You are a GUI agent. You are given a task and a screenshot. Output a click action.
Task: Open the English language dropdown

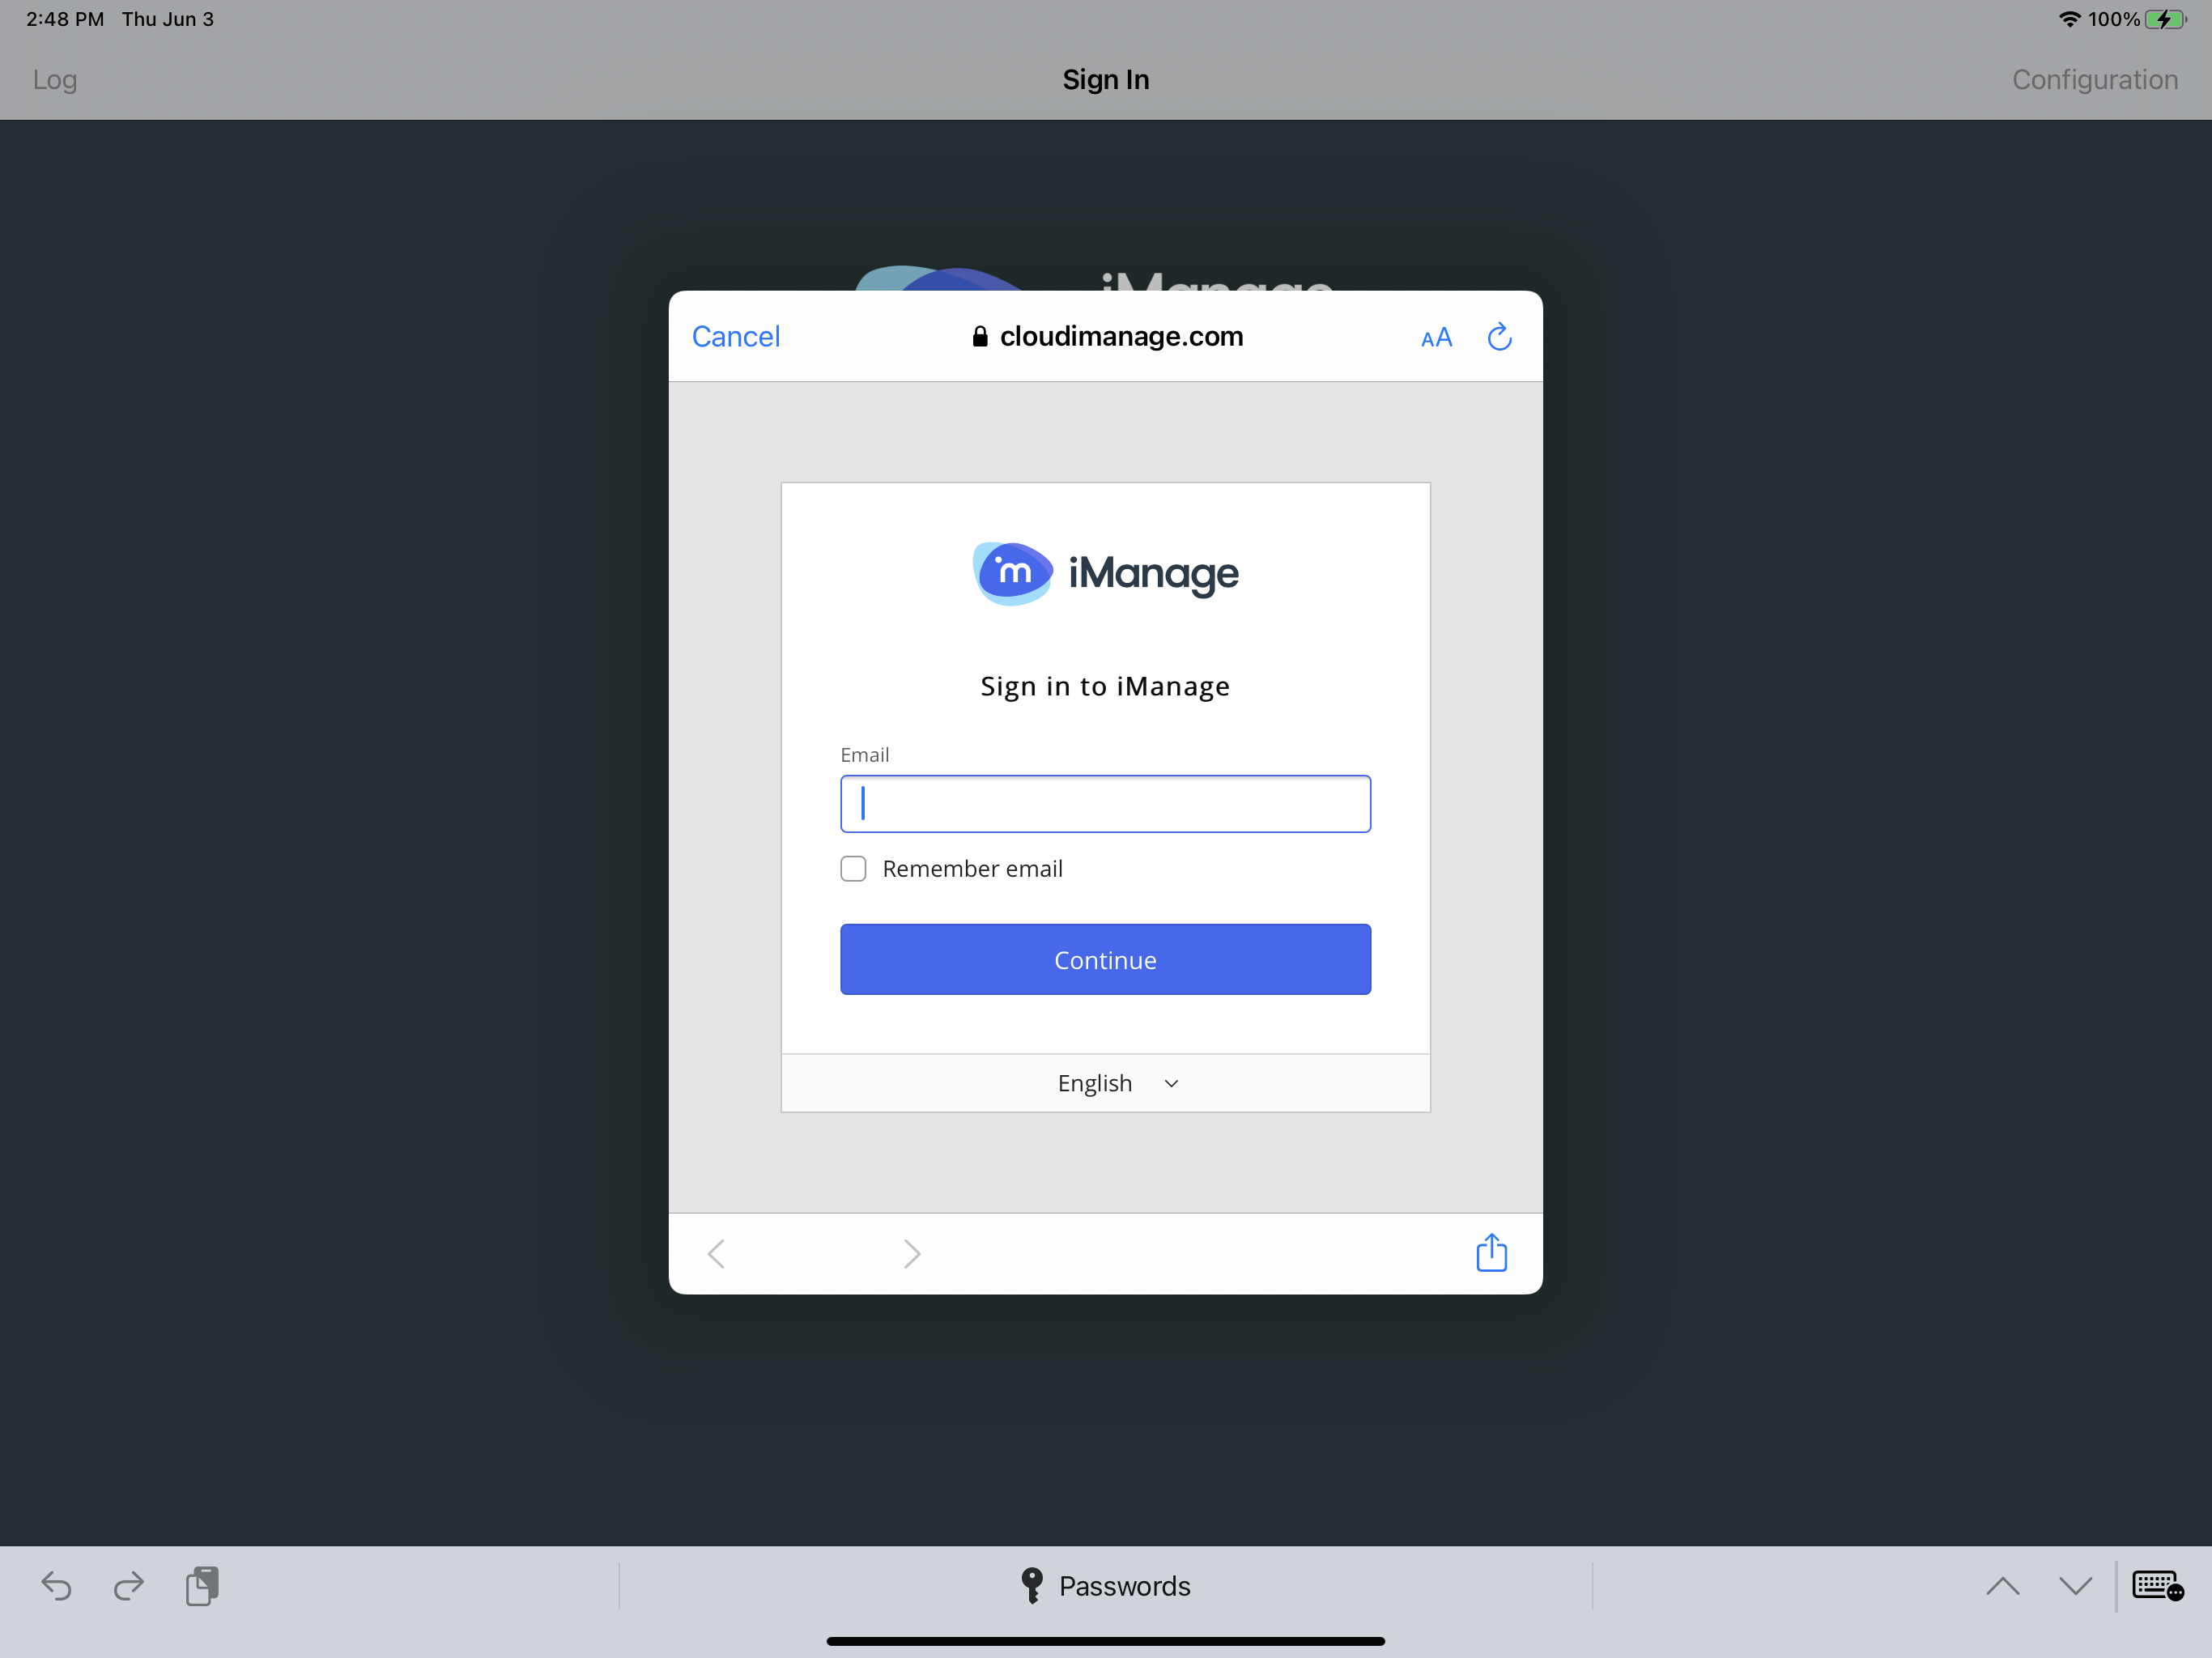click(x=1117, y=1083)
